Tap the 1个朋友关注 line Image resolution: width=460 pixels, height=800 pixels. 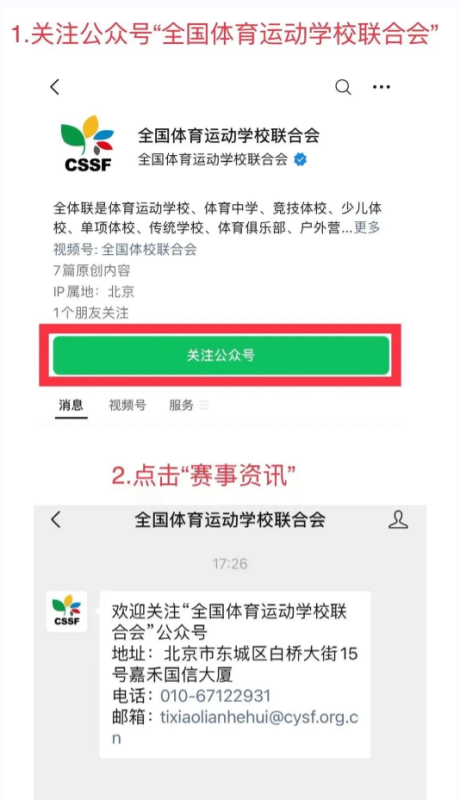tap(91, 313)
